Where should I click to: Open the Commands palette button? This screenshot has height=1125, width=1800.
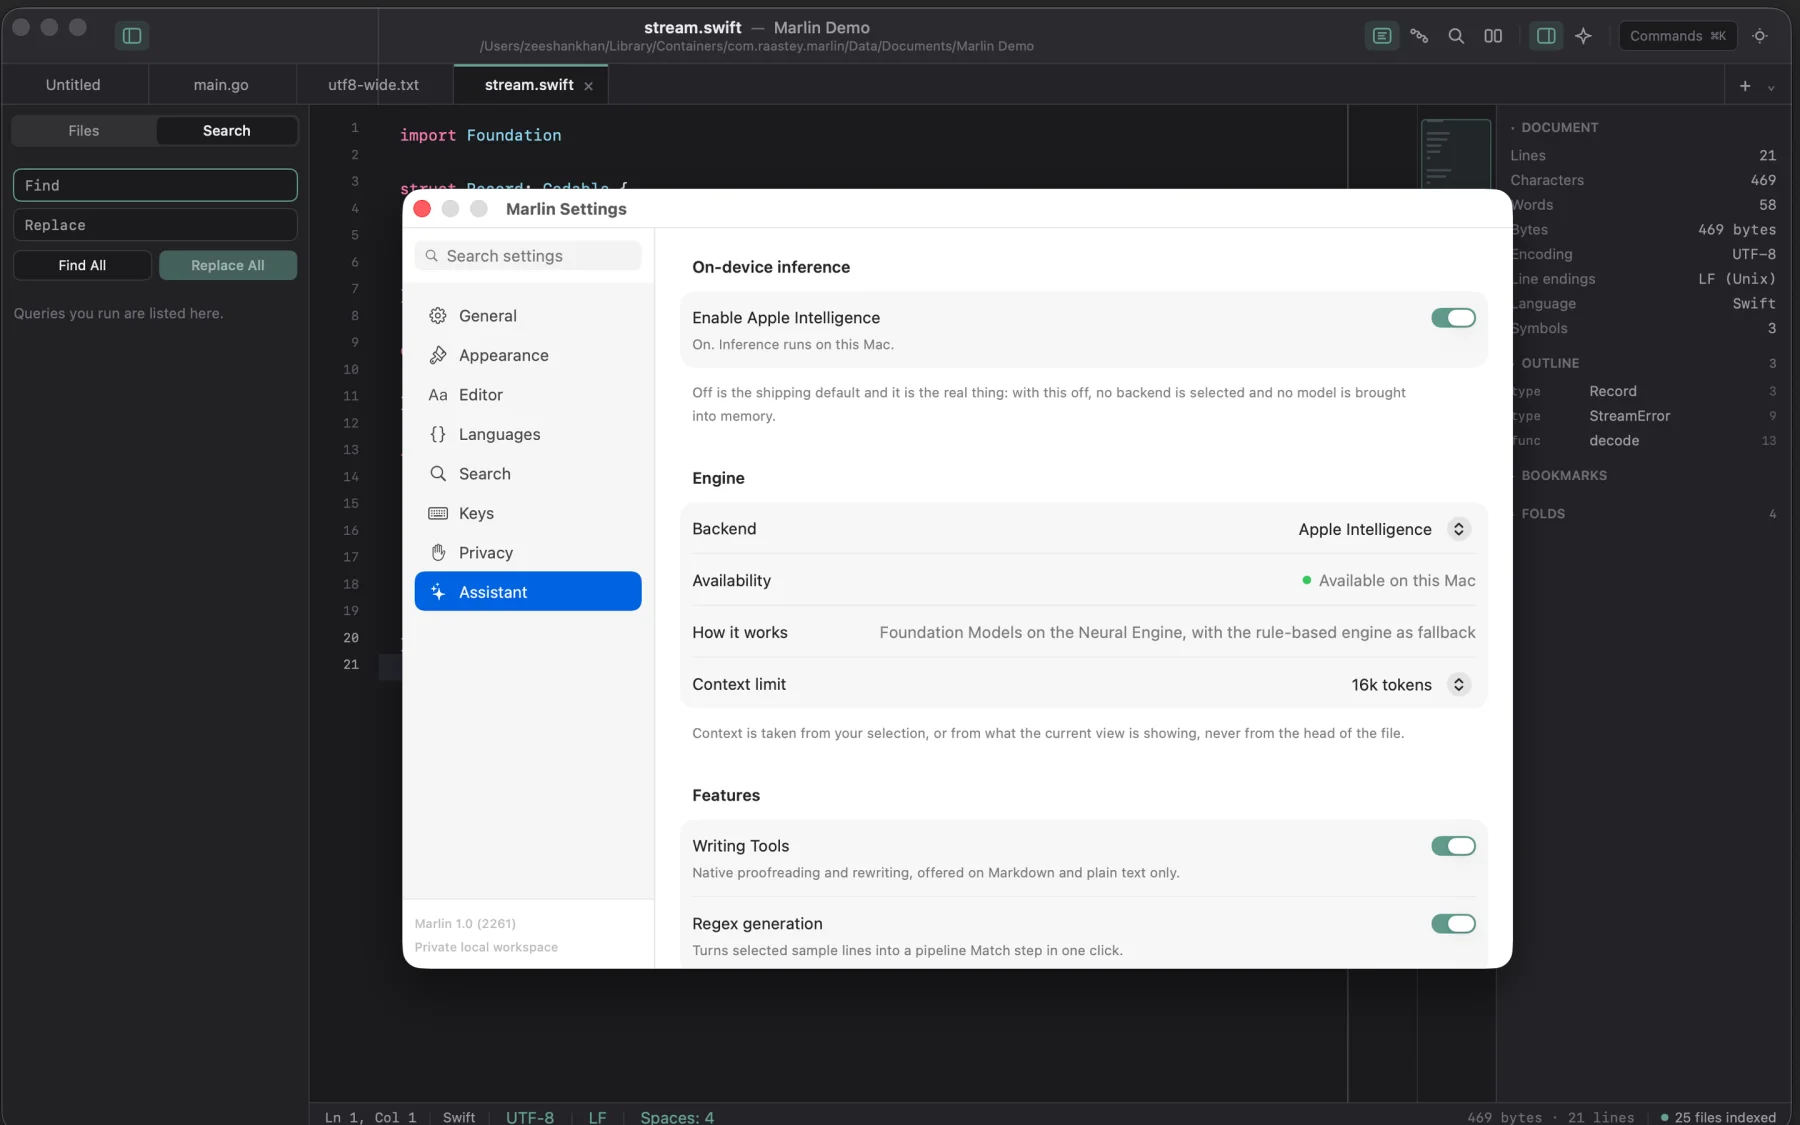(1678, 36)
